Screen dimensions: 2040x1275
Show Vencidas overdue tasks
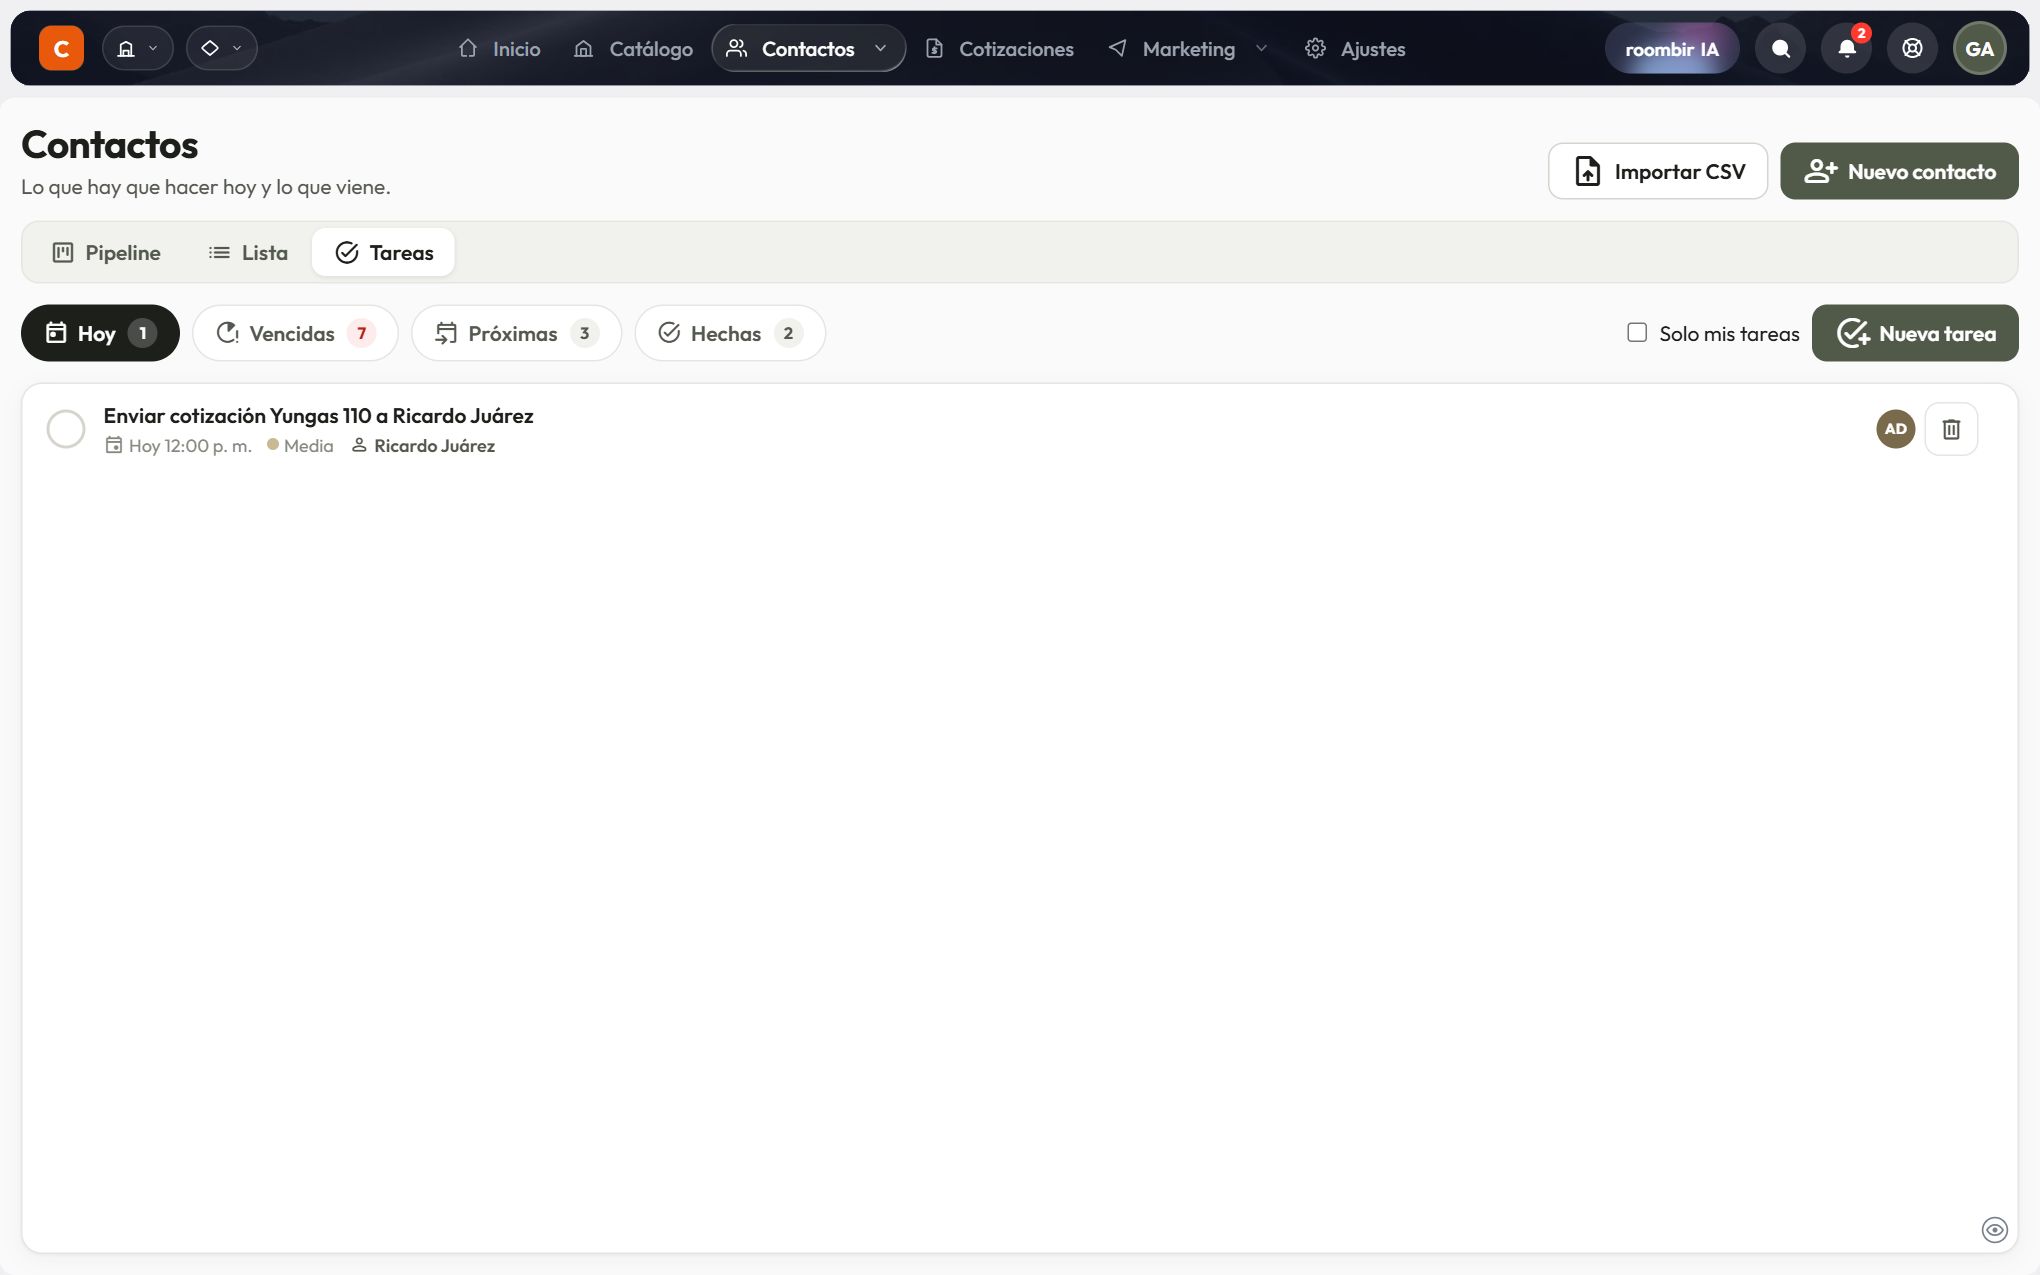coord(295,333)
